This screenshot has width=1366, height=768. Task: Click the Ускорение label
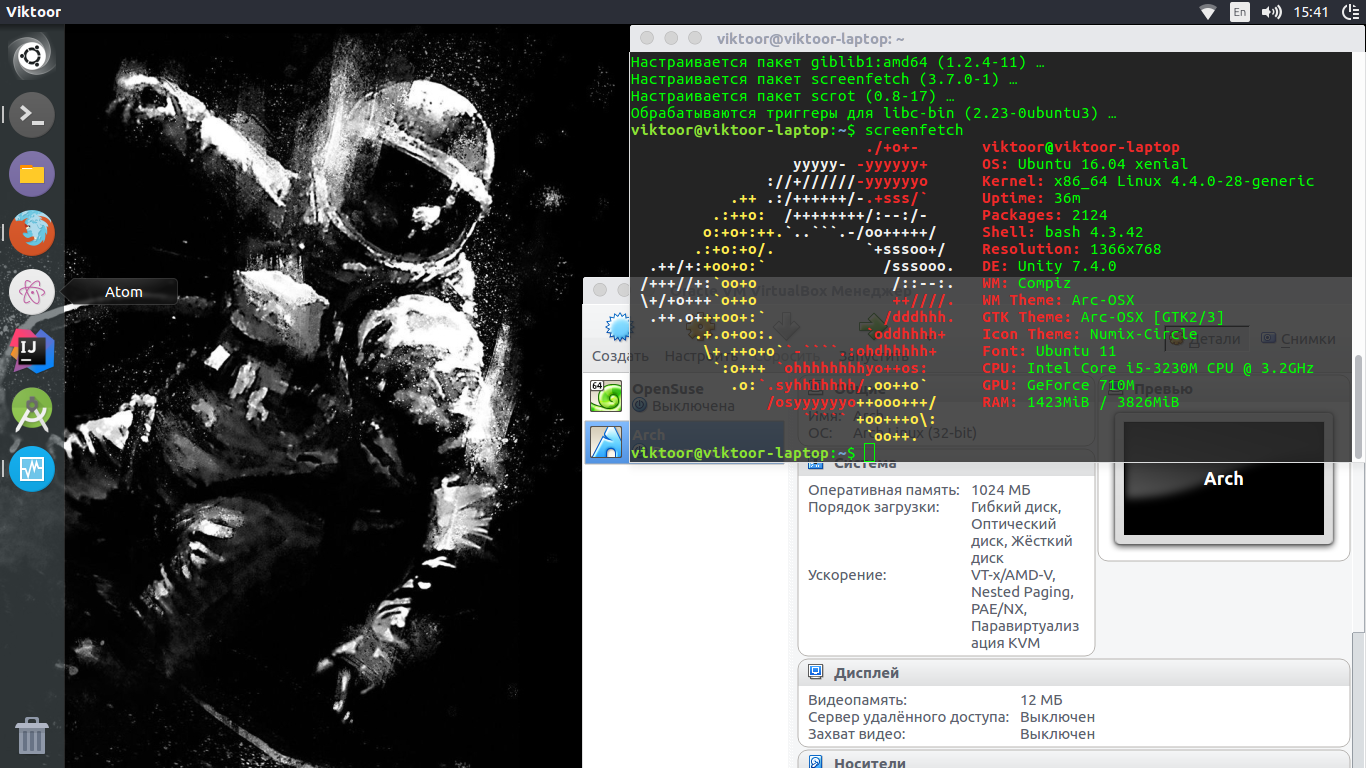click(x=847, y=575)
